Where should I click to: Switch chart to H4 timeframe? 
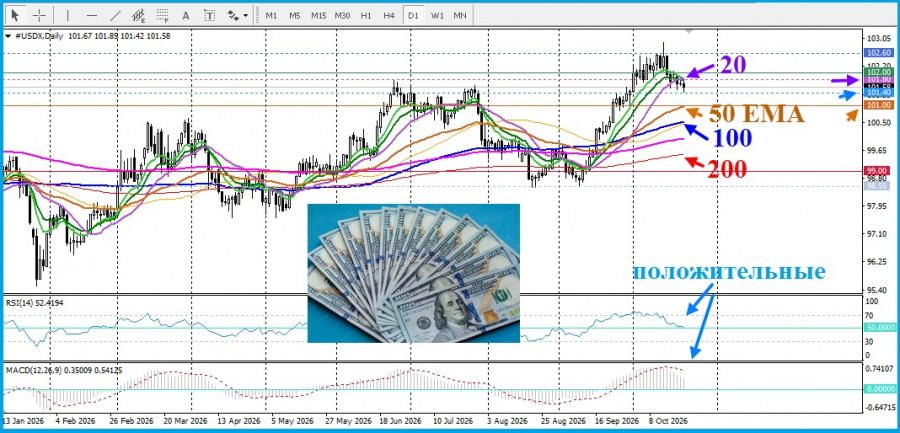click(389, 16)
